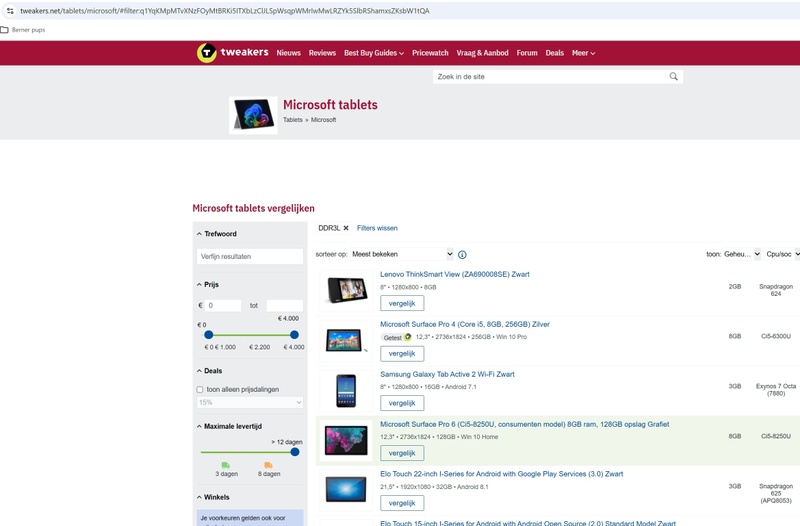The image size is (800, 526).
Task: Go to Nieuws section
Action: pos(289,53)
